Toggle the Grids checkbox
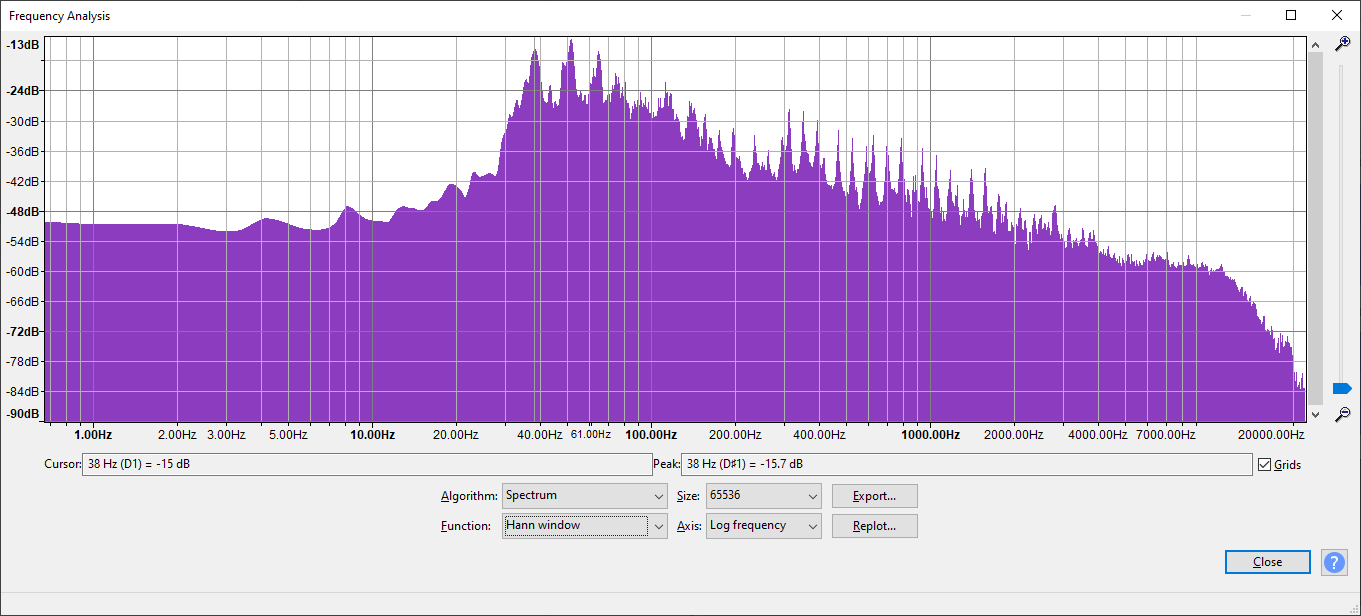 (x=1265, y=465)
